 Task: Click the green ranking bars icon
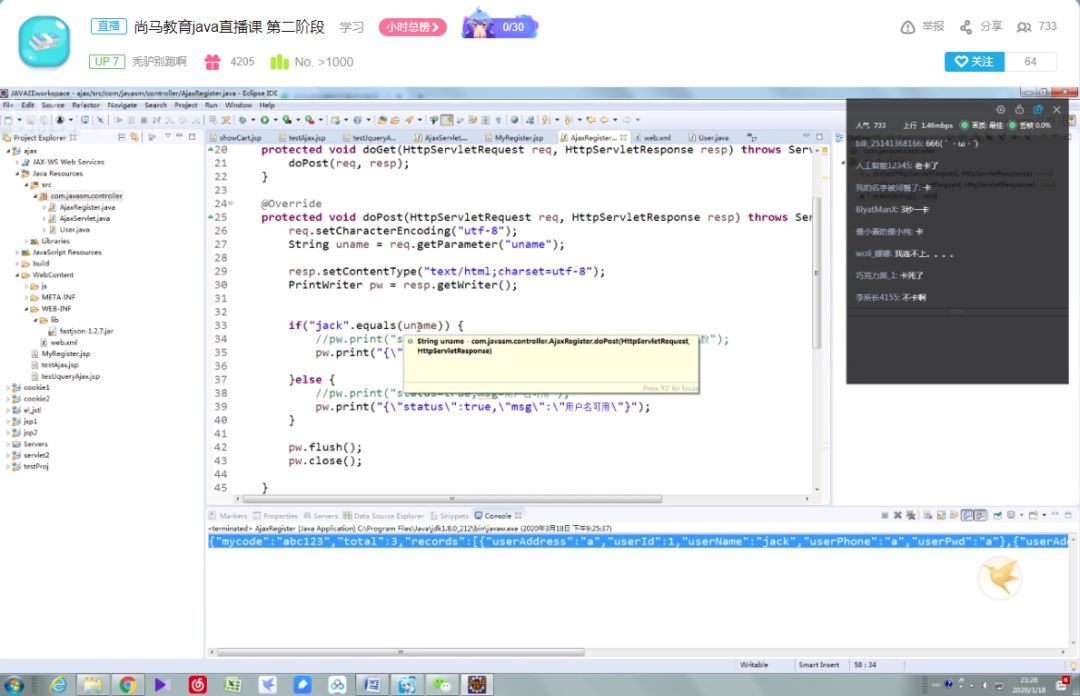279,62
